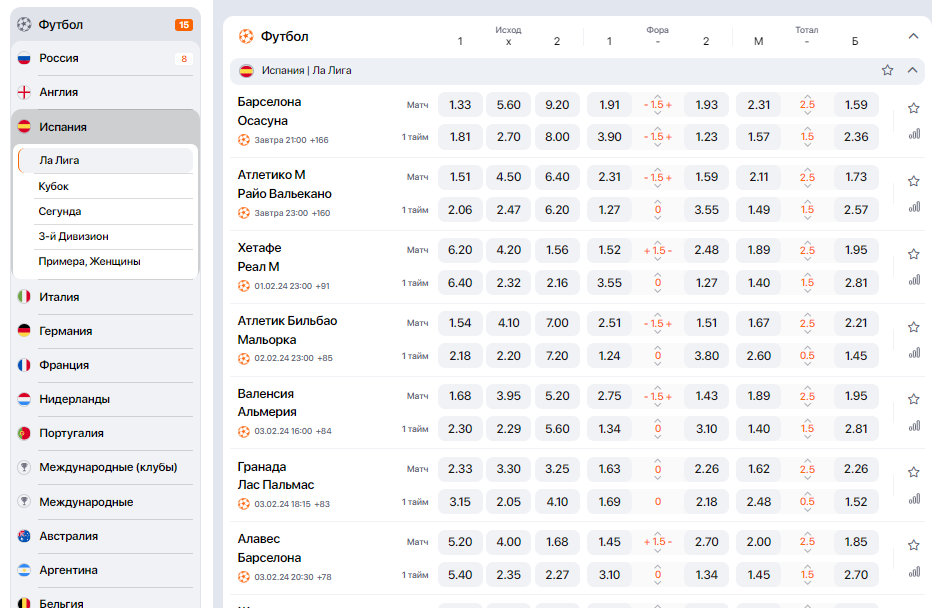Favorite the Алавес – Барселона match star

(914, 546)
